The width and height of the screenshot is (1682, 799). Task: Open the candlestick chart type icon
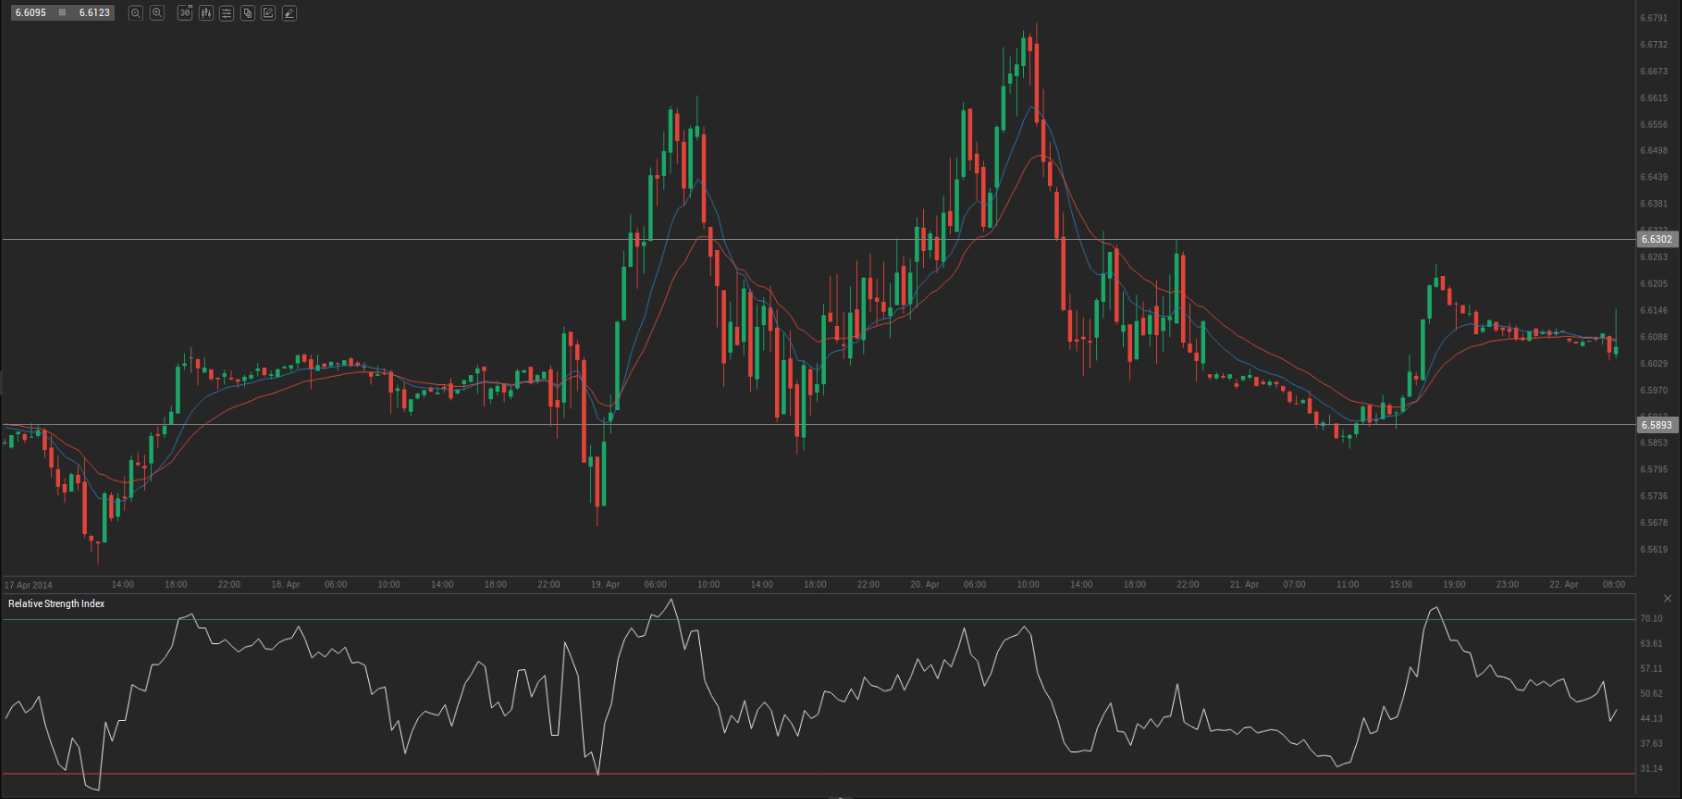pos(206,13)
